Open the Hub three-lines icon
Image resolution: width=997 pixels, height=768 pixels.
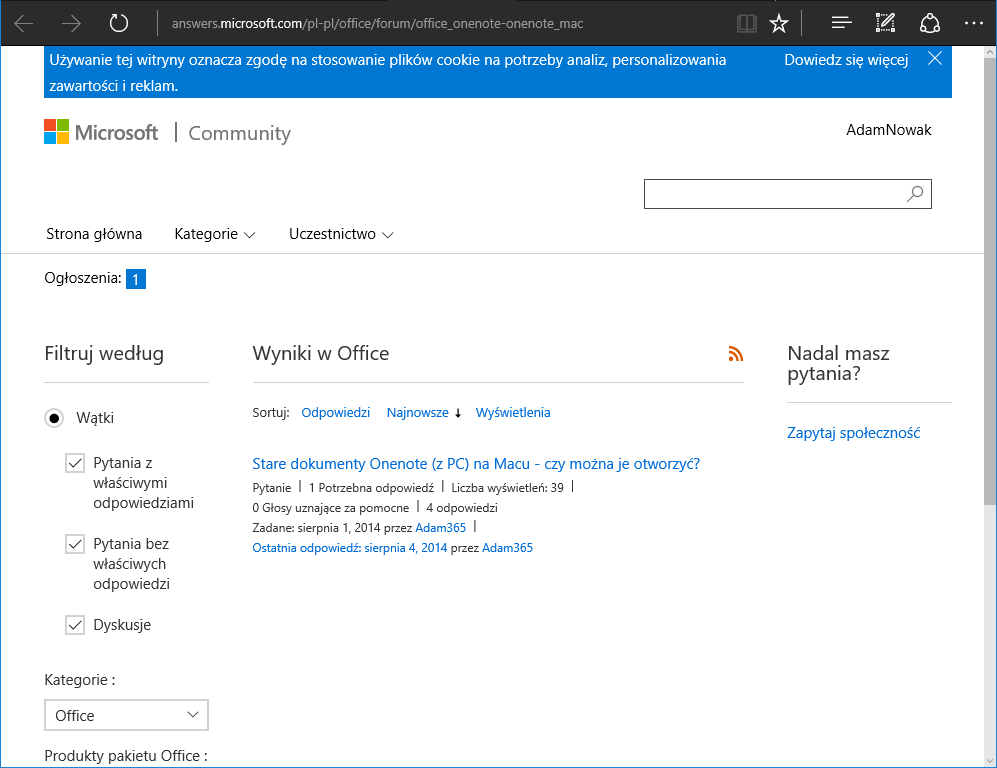pos(841,24)
